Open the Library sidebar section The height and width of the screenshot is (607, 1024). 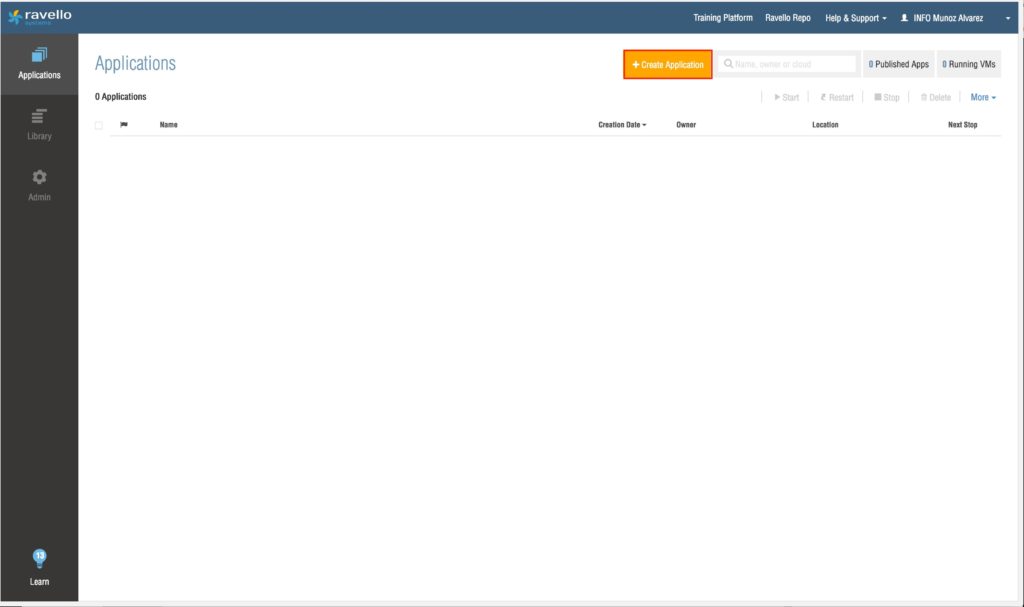[39, 125]
